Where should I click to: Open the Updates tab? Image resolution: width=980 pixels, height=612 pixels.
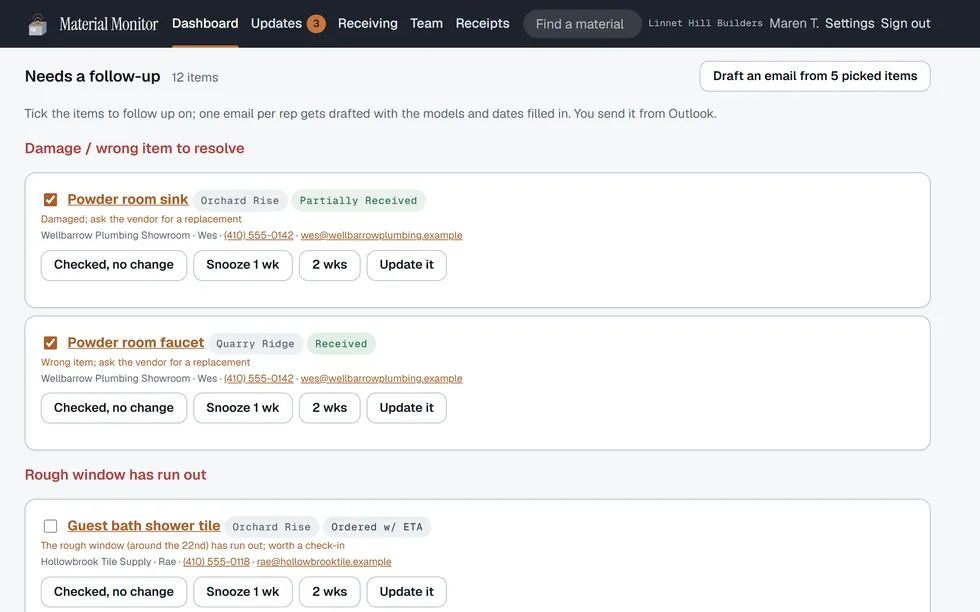pos(276,24)
